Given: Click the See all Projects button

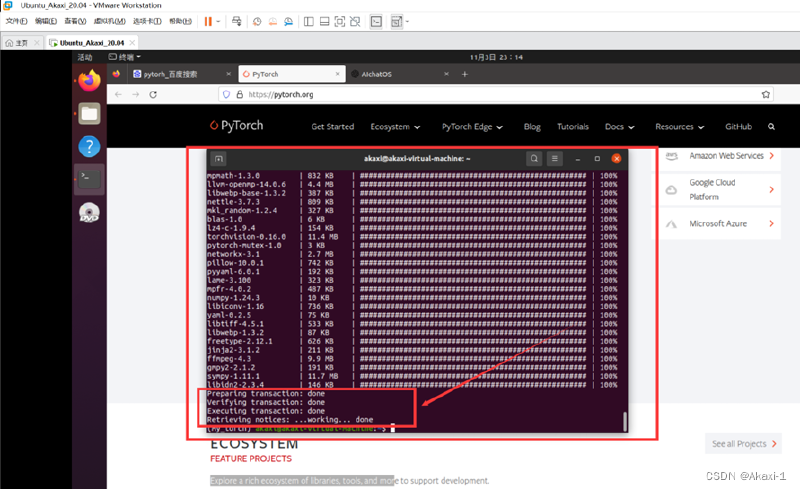Looking at the screenshot, I should (743, 444).
